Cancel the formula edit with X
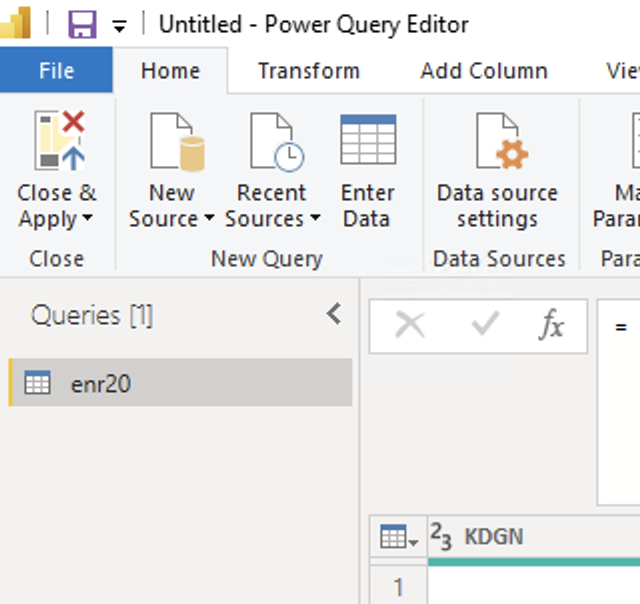The height and width of the screenshot is (604, 640). 410,325
